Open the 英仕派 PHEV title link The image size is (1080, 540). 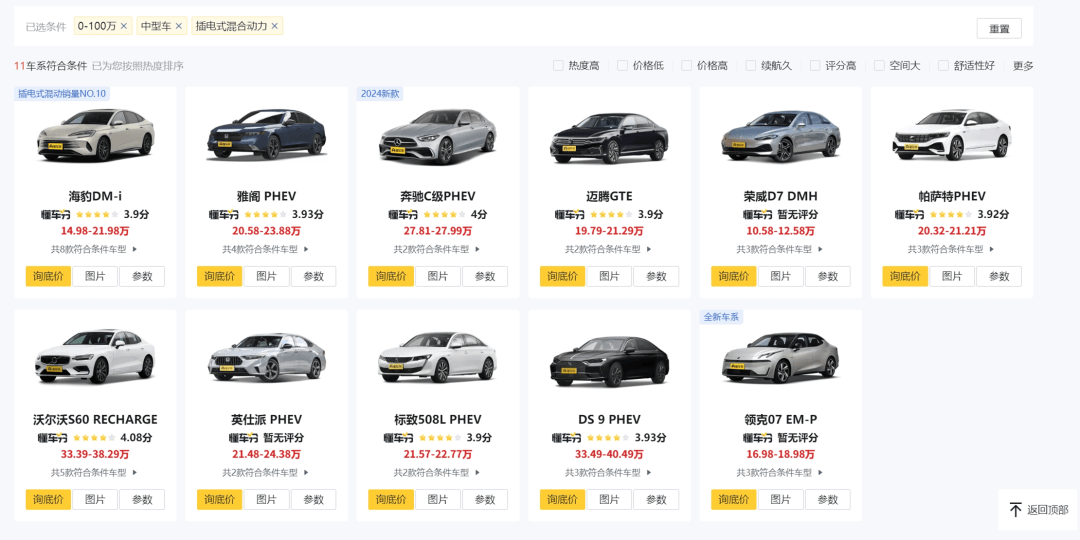[267, 419]
